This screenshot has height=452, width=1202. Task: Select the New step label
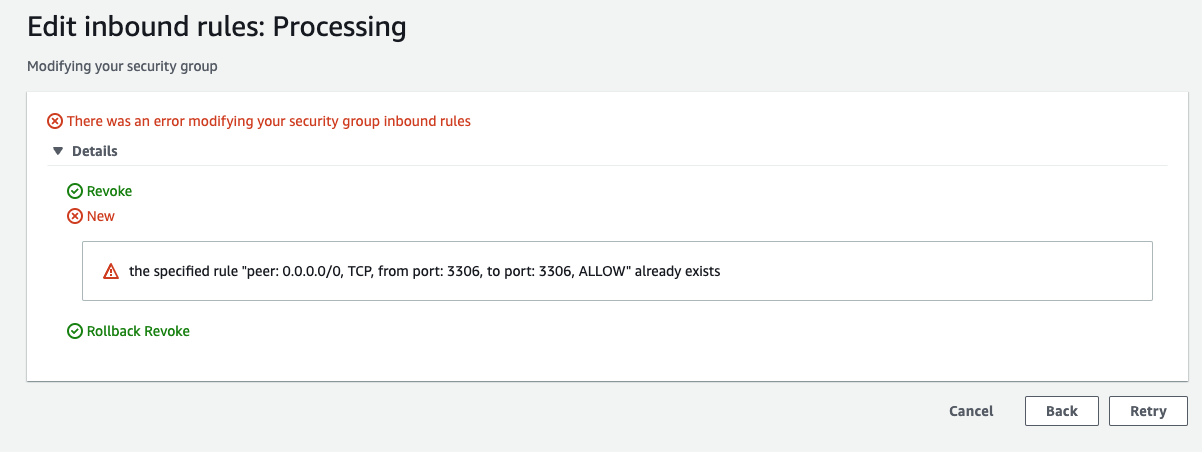click(101, 216)
